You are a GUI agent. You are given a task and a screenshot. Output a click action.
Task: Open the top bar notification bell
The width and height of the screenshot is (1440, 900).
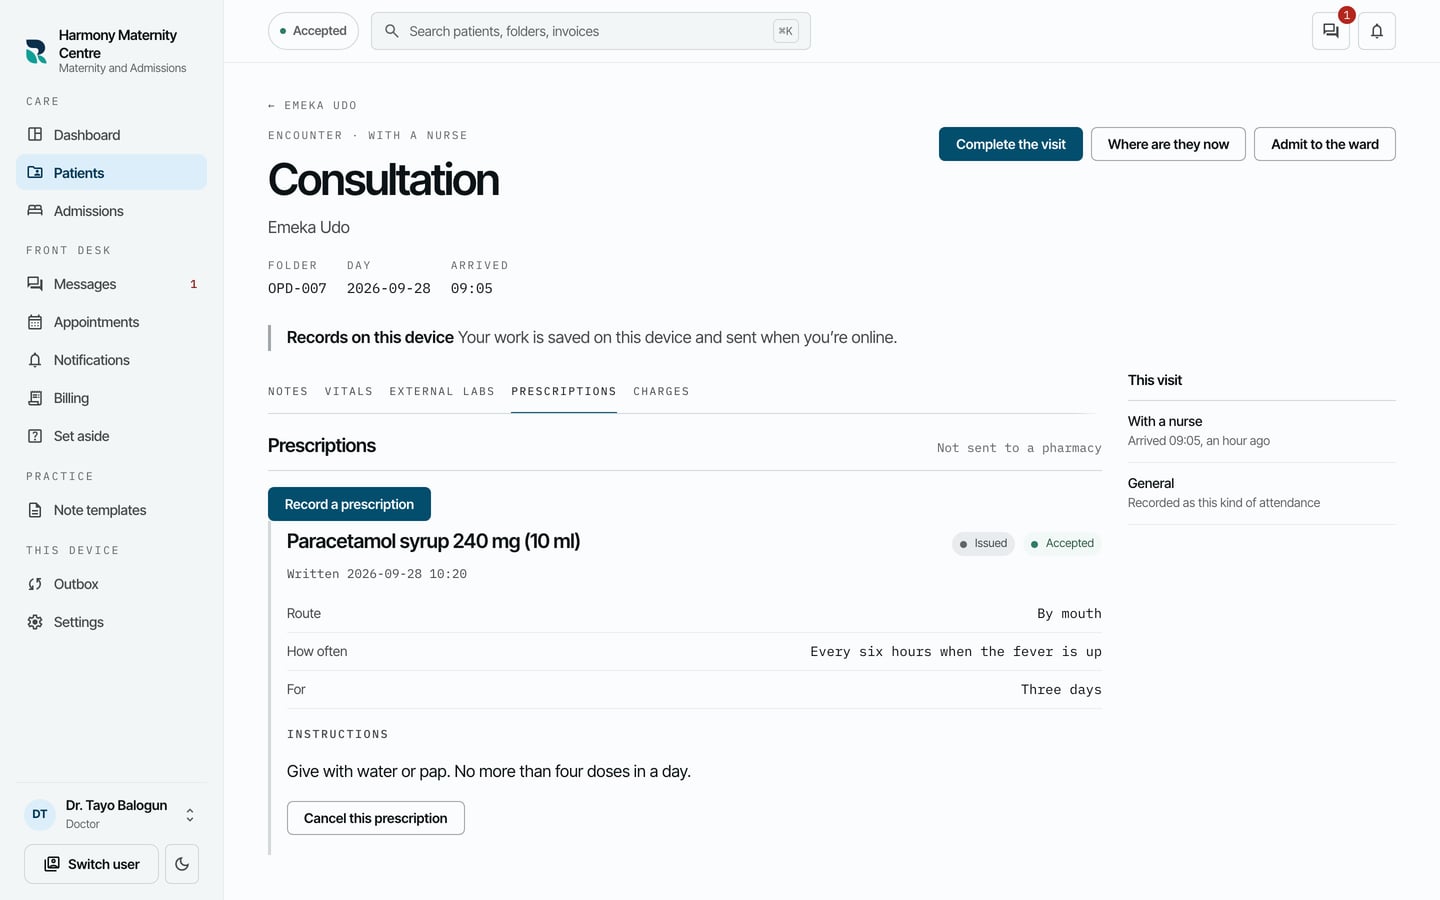click(x=1377, y=31)
